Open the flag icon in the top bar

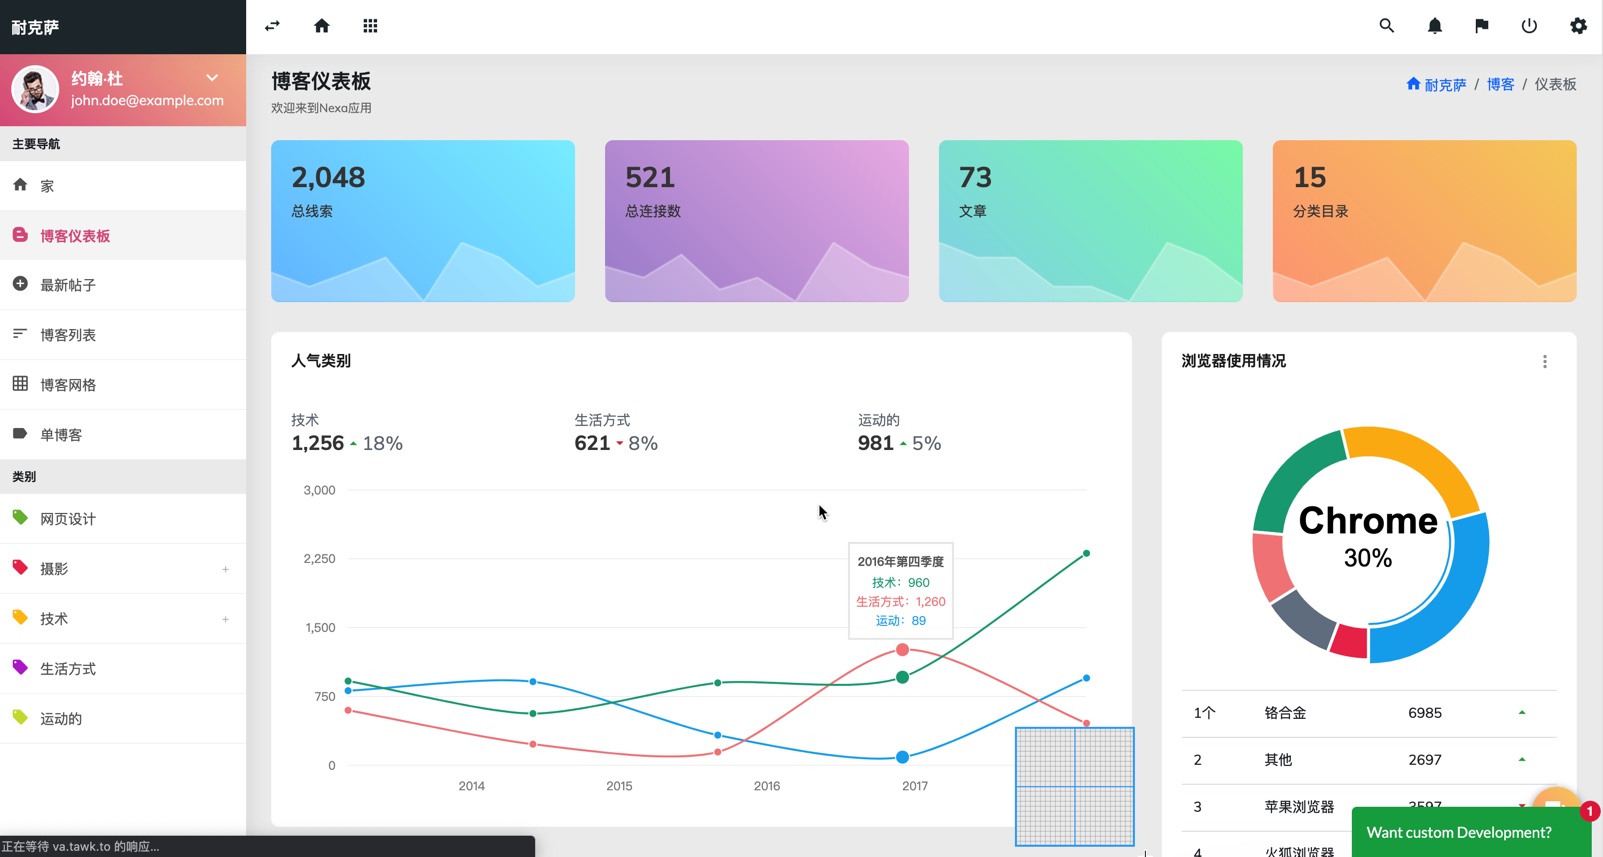coord(1481,26)
